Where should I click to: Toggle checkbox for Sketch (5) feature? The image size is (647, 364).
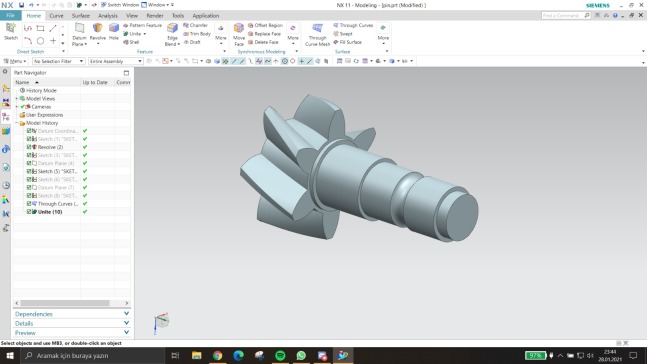(x=29, y=171)
